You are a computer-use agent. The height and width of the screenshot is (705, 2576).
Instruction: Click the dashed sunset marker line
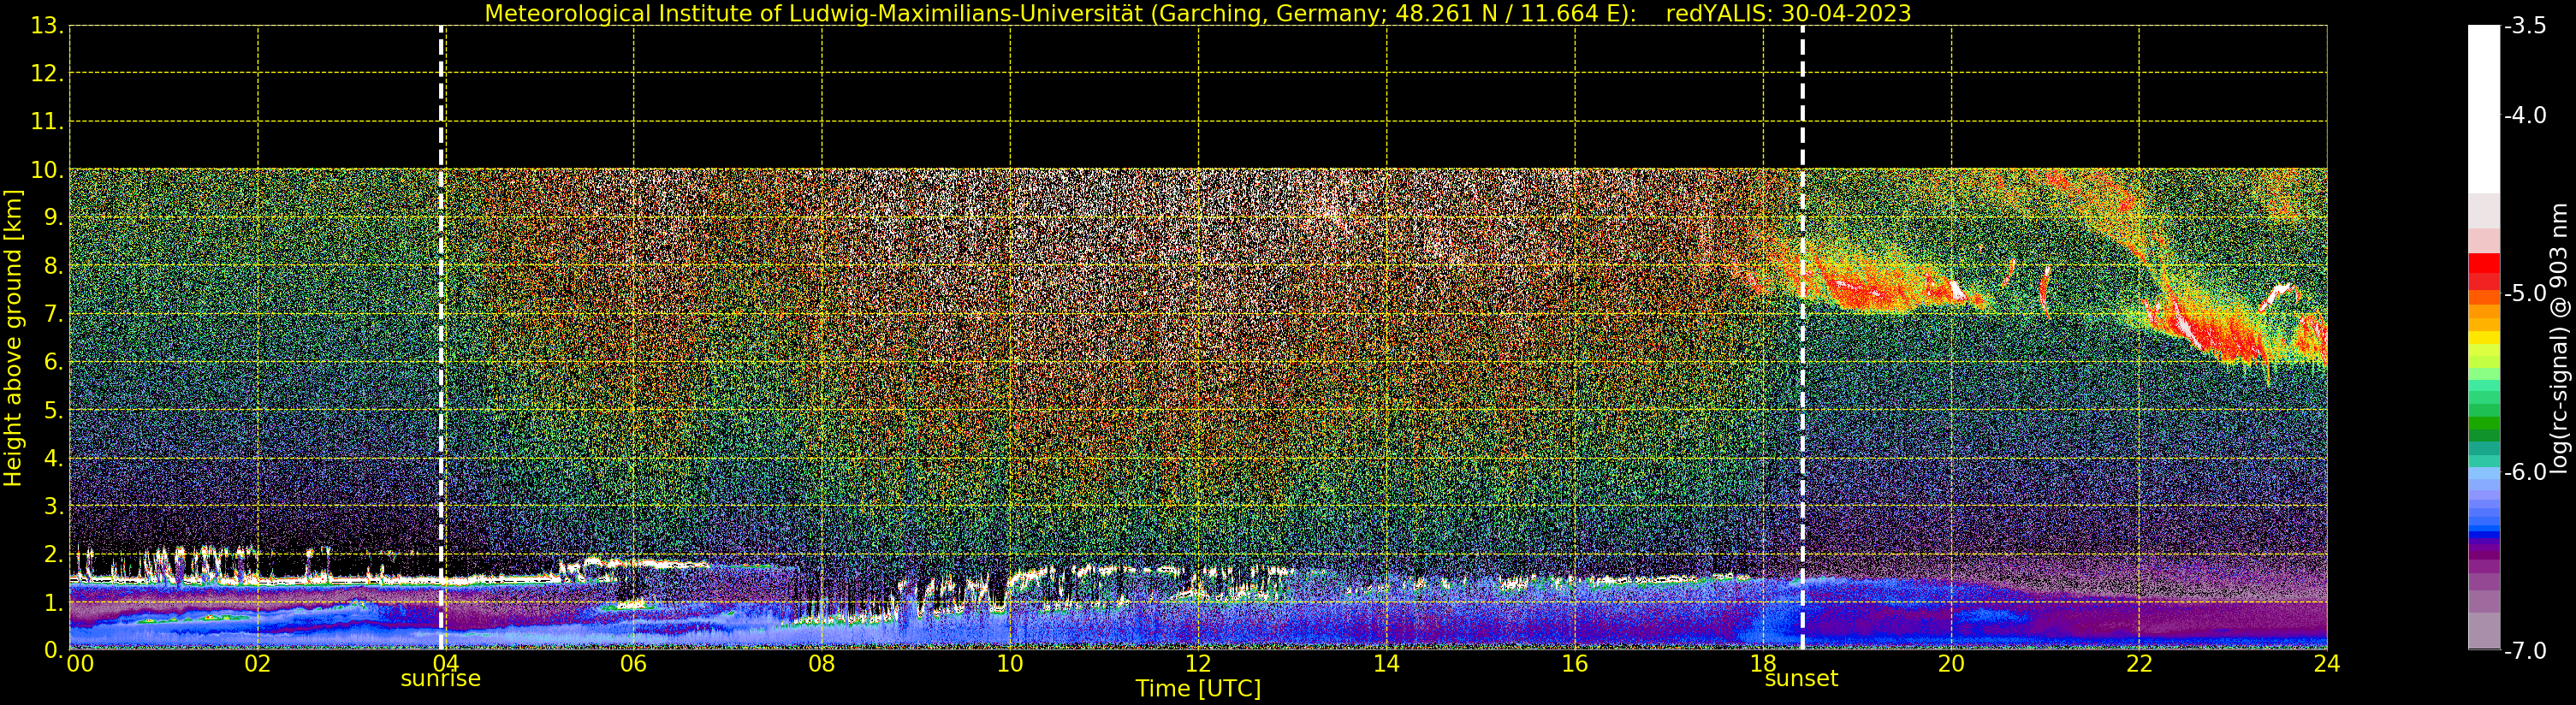pyautogui.click(x=1802, y=337)
